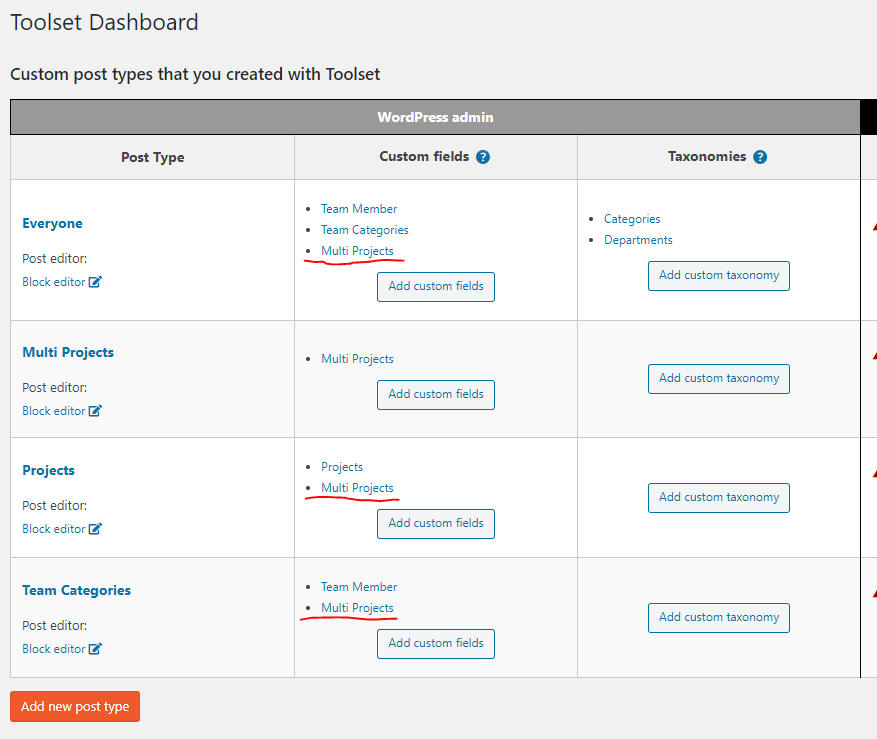The width and height of the screenshot is (877, 739).
Task: Open Multi Projects field group in Team Categories row
Action: click(x=357, y=608)
